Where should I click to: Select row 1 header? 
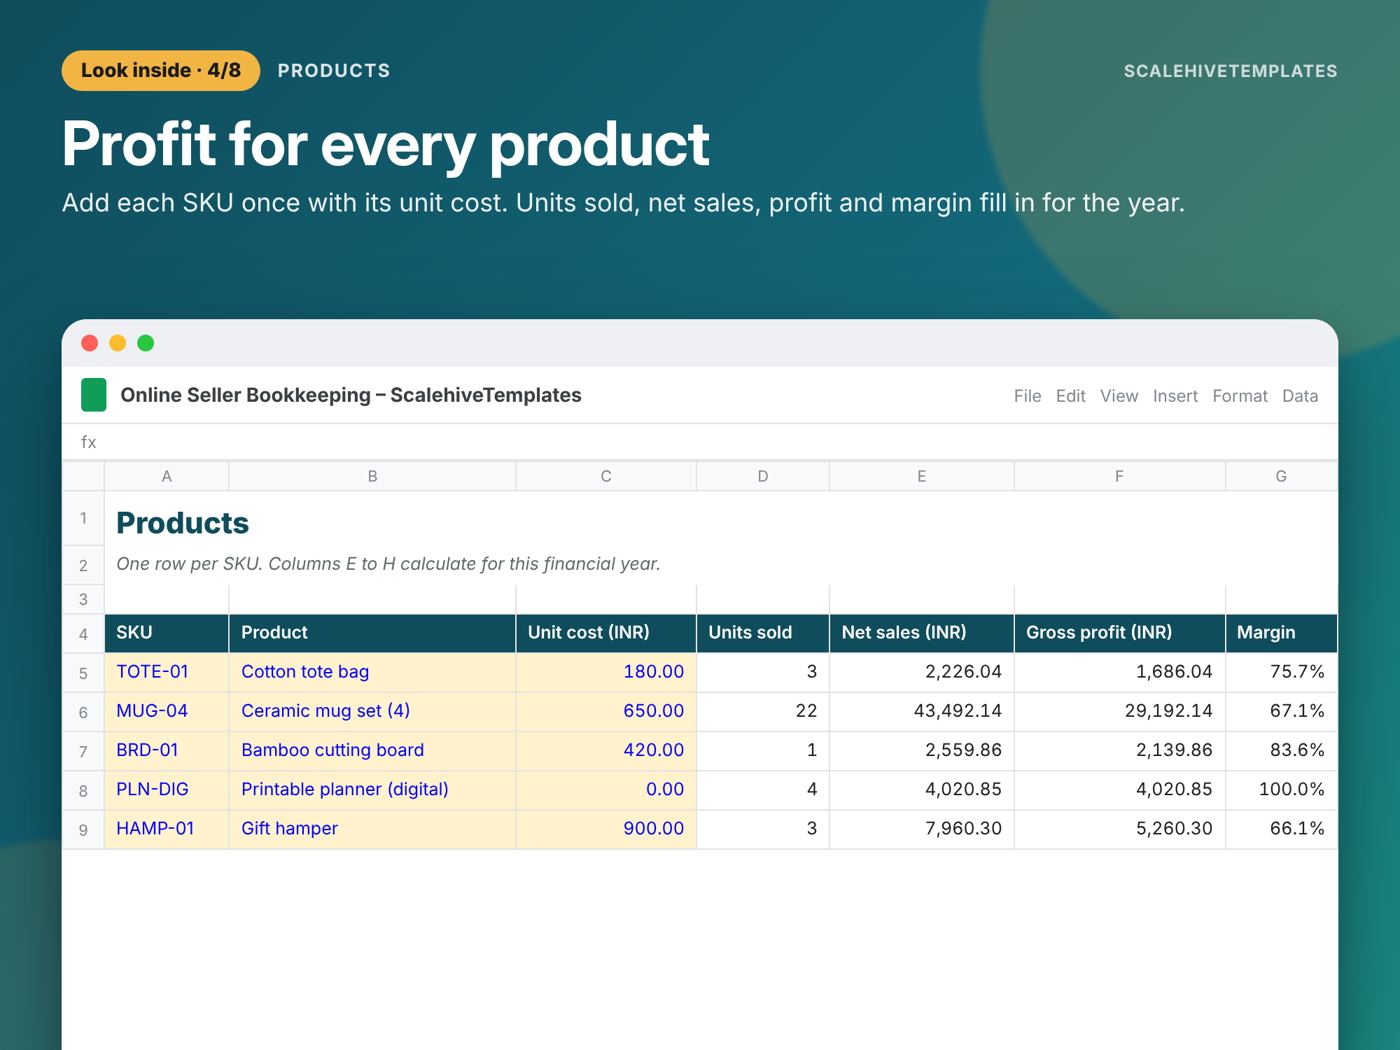pos(83,518)
